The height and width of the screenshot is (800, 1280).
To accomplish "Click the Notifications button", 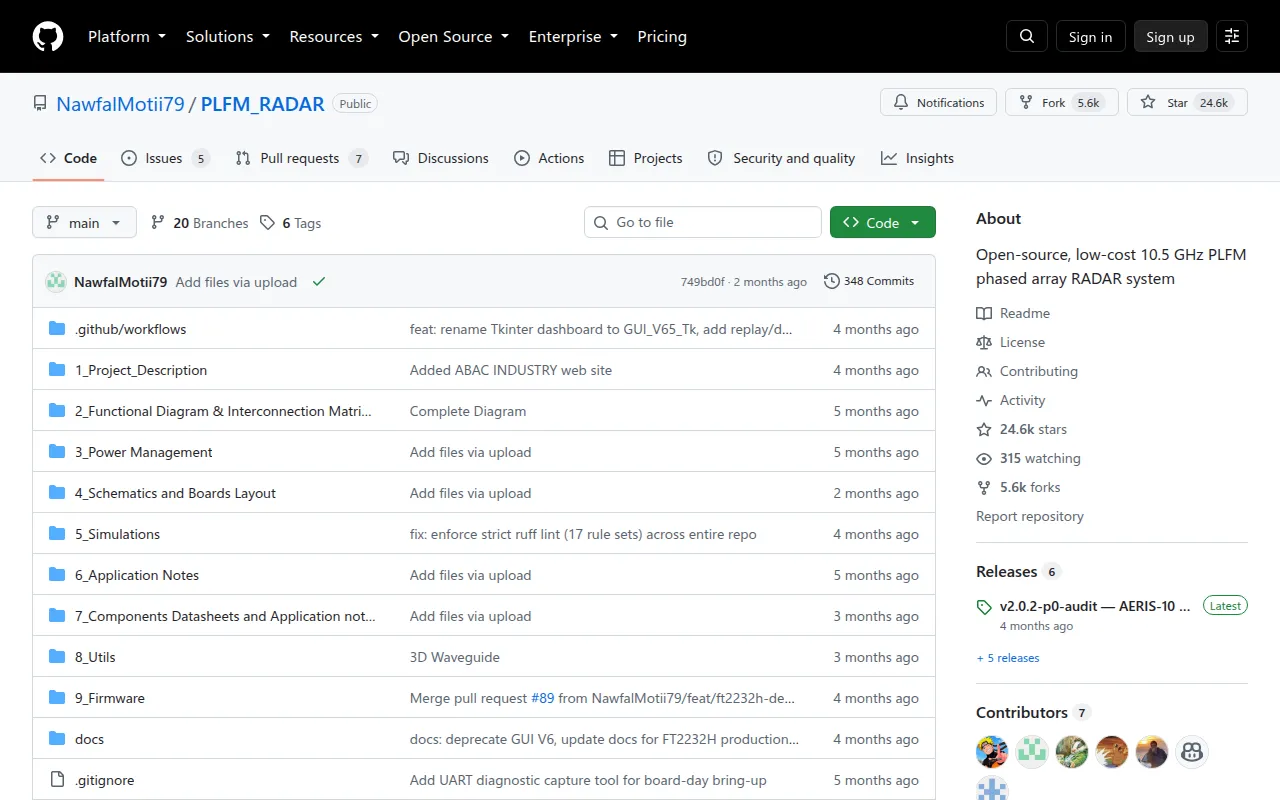I will coord(939,102).
